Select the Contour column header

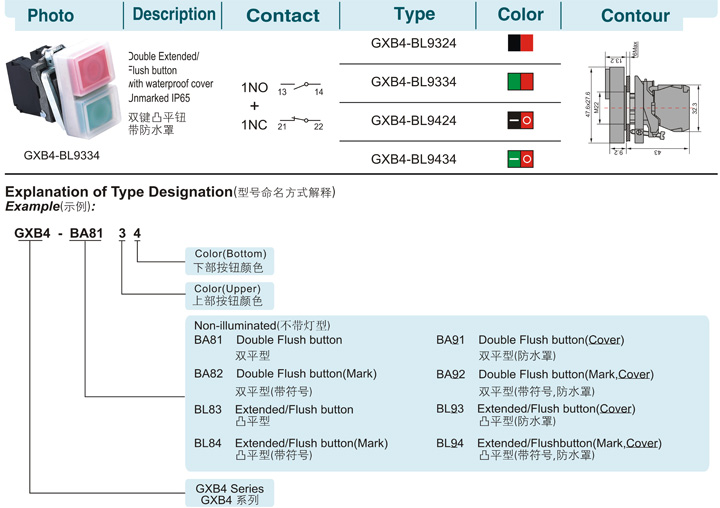click(636, 16)
